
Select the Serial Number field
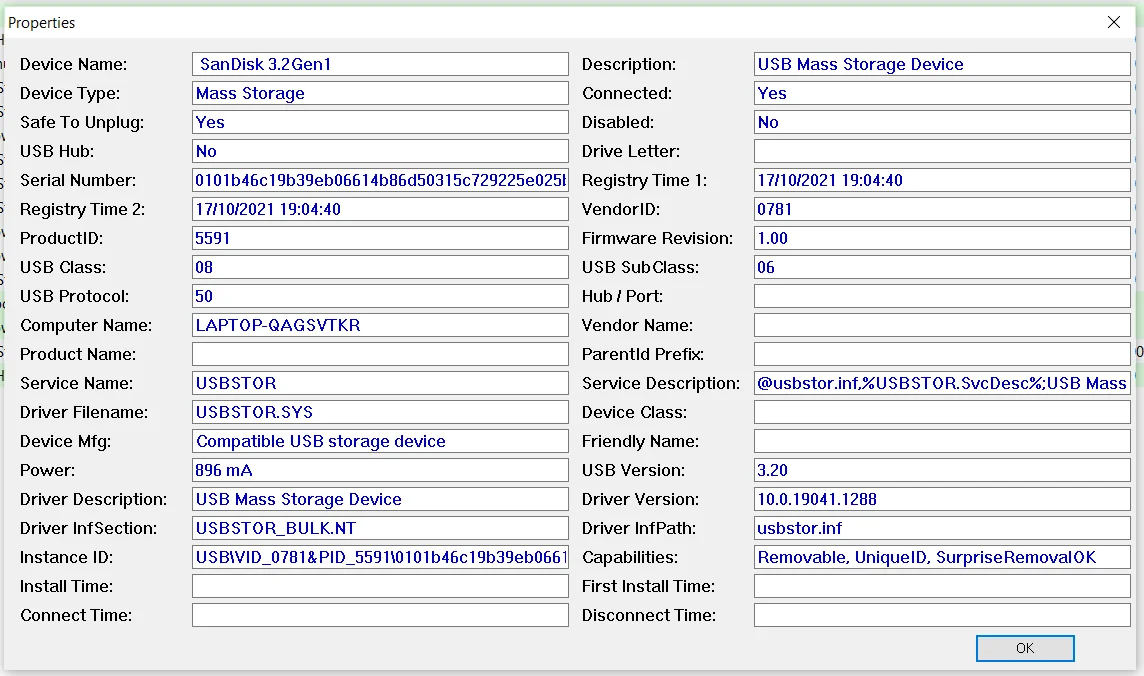click(x=380, y=180)
